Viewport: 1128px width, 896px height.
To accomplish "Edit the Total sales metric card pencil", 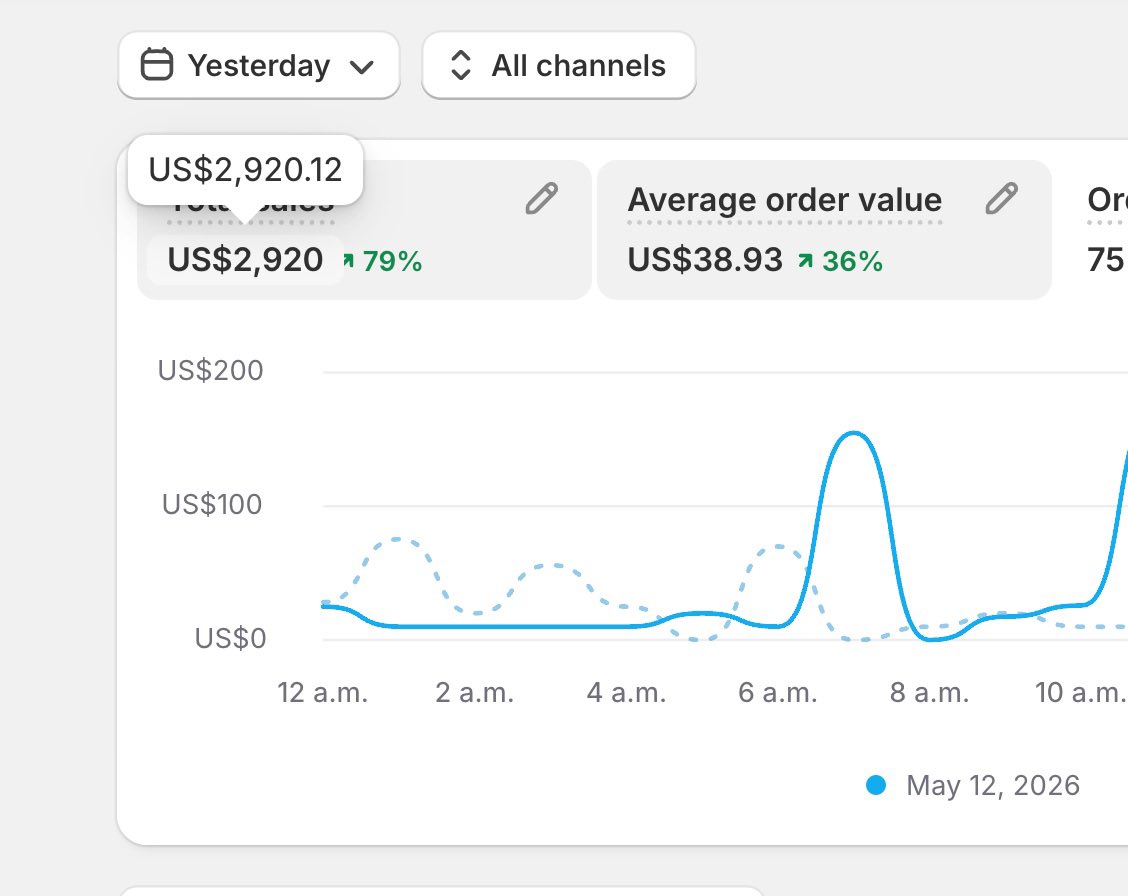I will [x=542, y=198].
